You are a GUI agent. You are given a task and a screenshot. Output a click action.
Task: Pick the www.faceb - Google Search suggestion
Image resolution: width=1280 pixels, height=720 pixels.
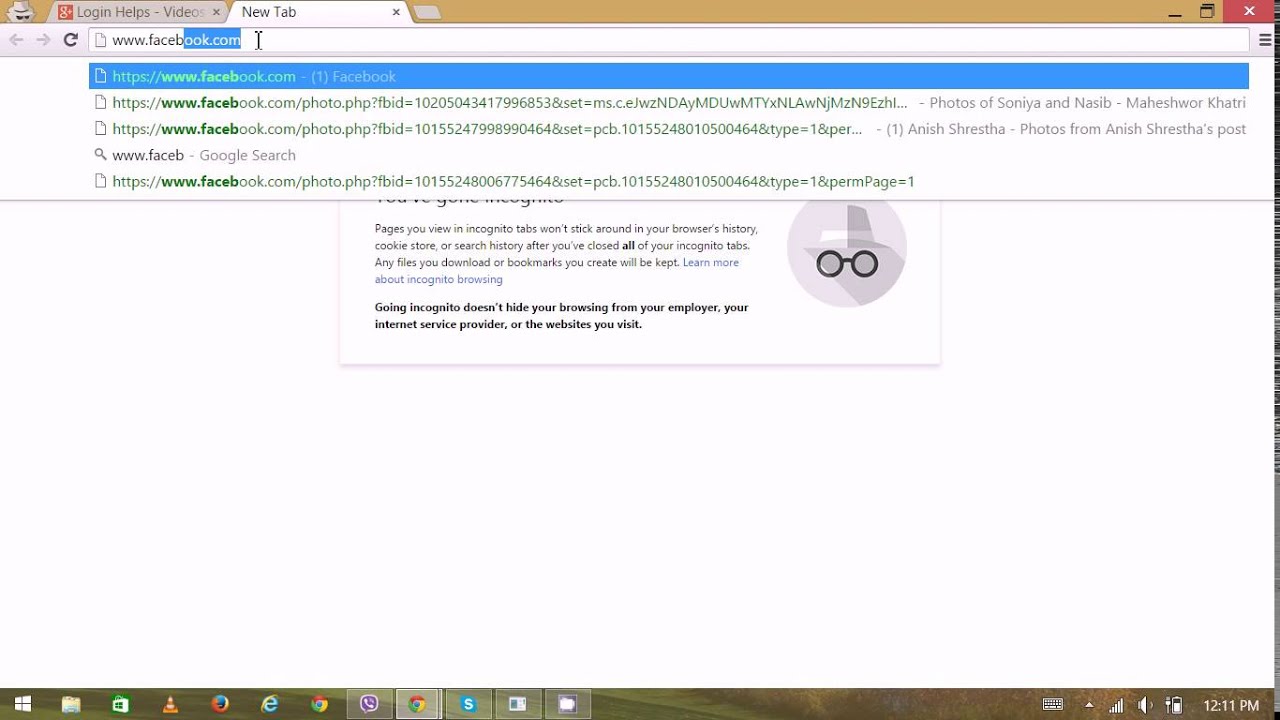coord(668,155)
